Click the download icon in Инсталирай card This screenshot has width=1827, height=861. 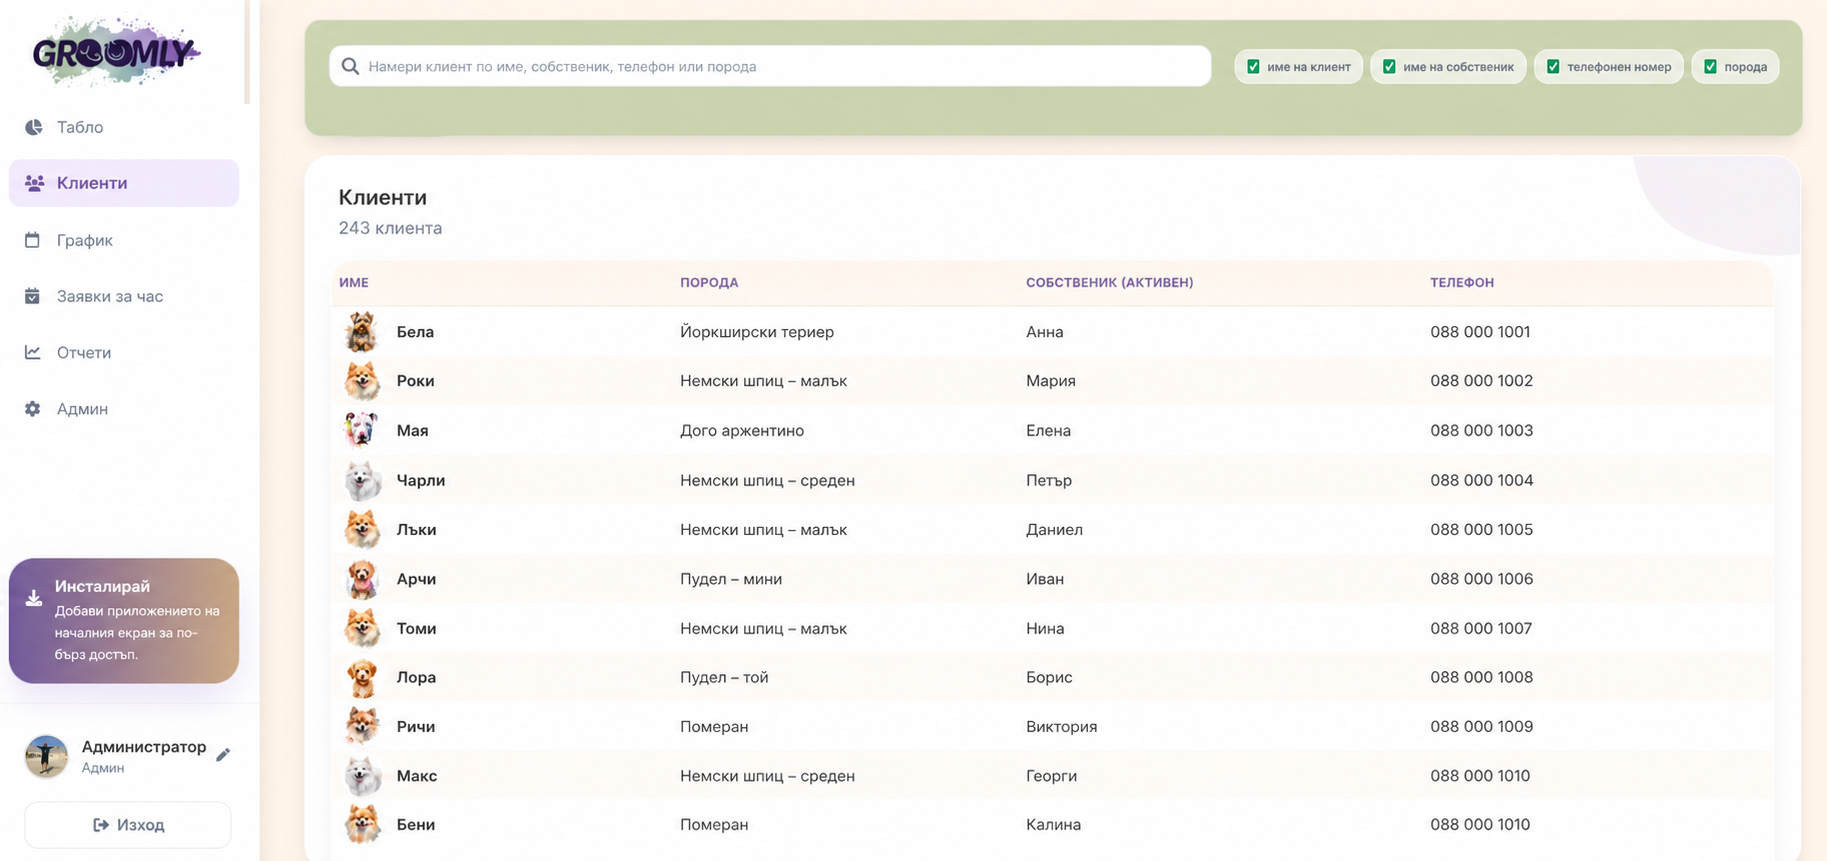[x=34, y=598]
